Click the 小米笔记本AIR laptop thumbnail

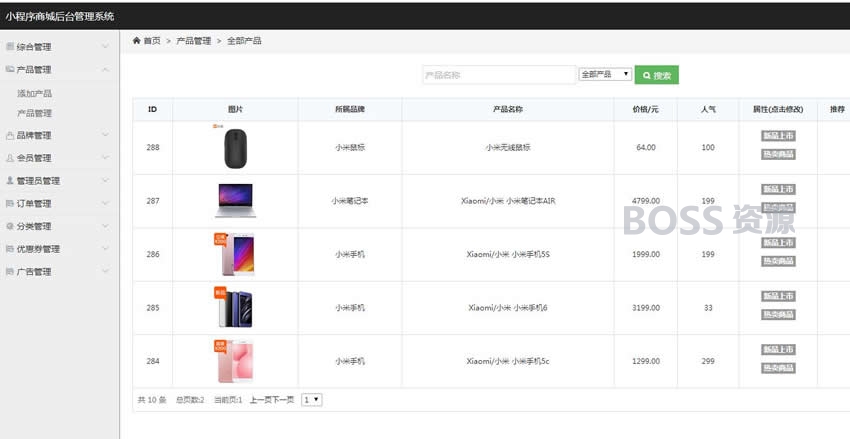(235, 201)
